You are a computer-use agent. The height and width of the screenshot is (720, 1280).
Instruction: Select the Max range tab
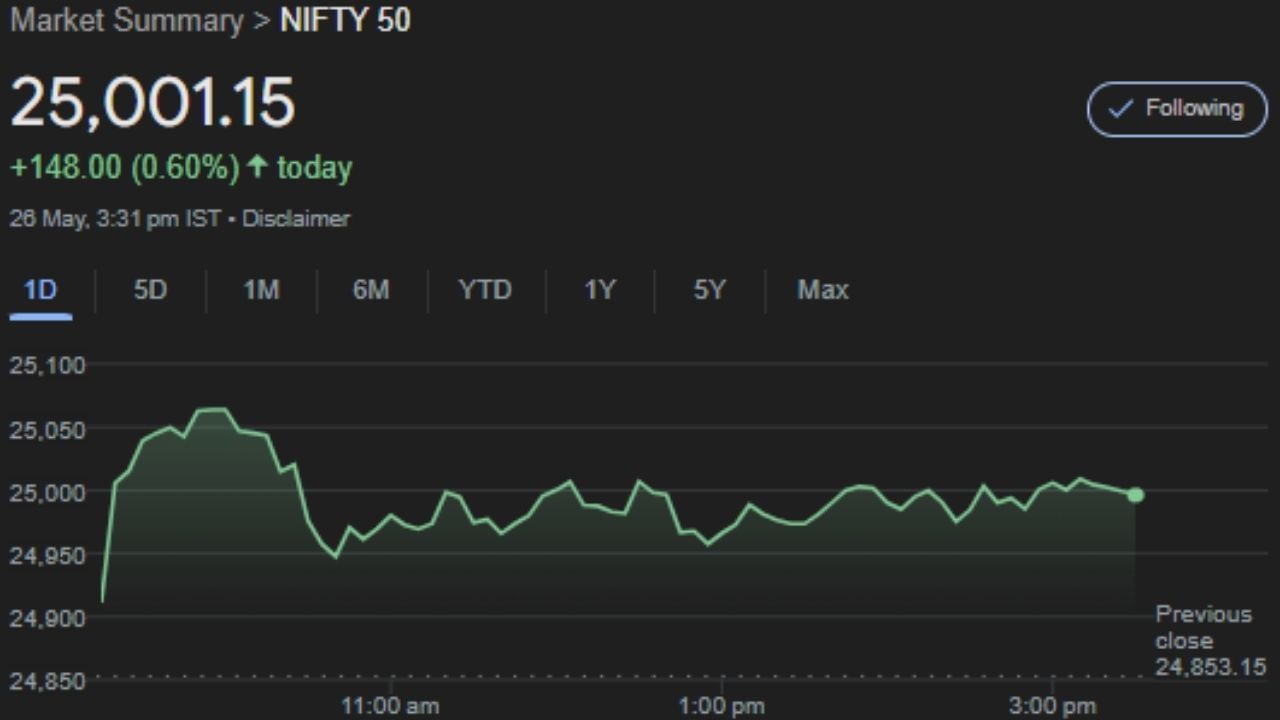823,290
